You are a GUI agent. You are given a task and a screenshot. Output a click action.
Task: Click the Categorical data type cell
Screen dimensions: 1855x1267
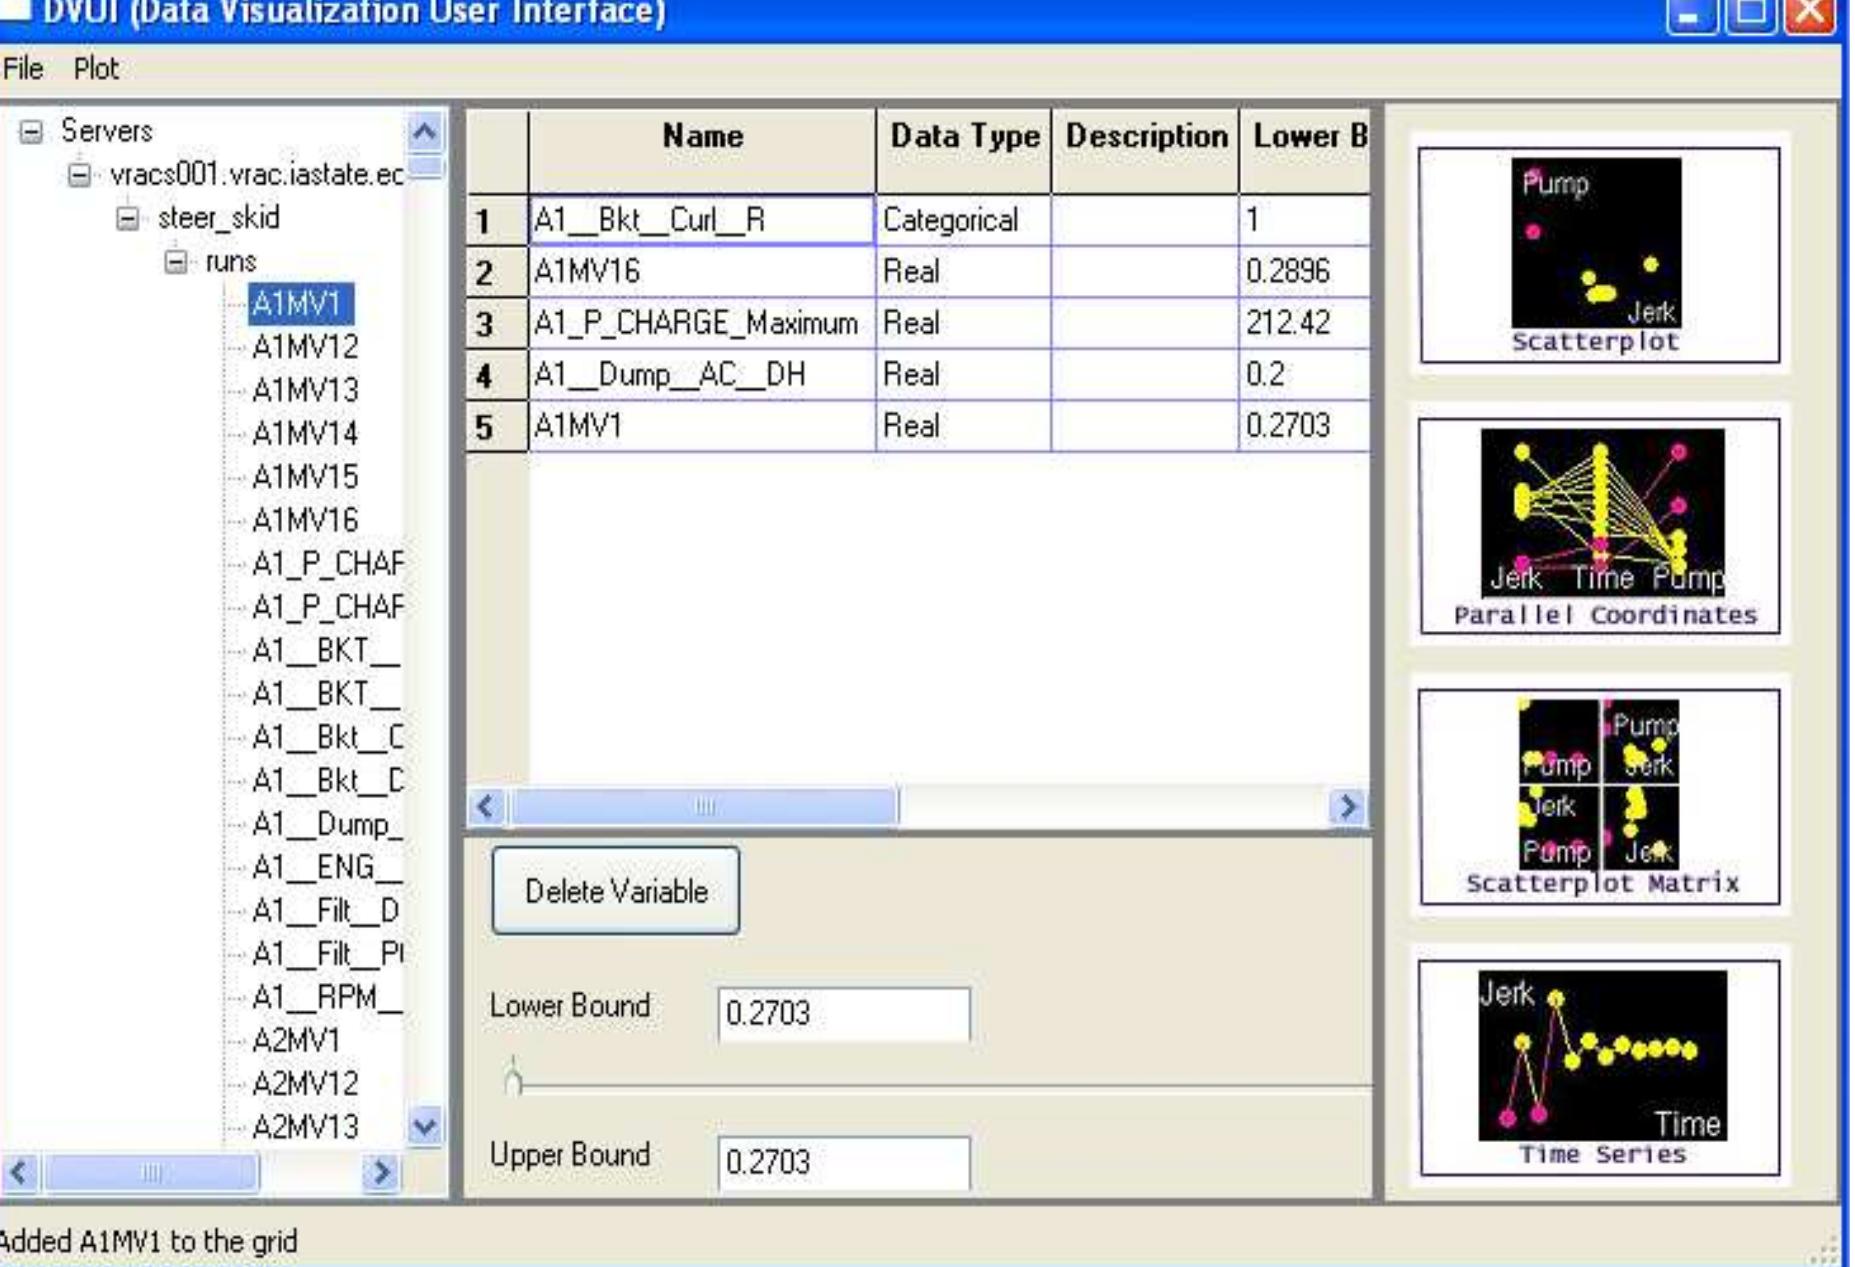click(x=964, y=220)
